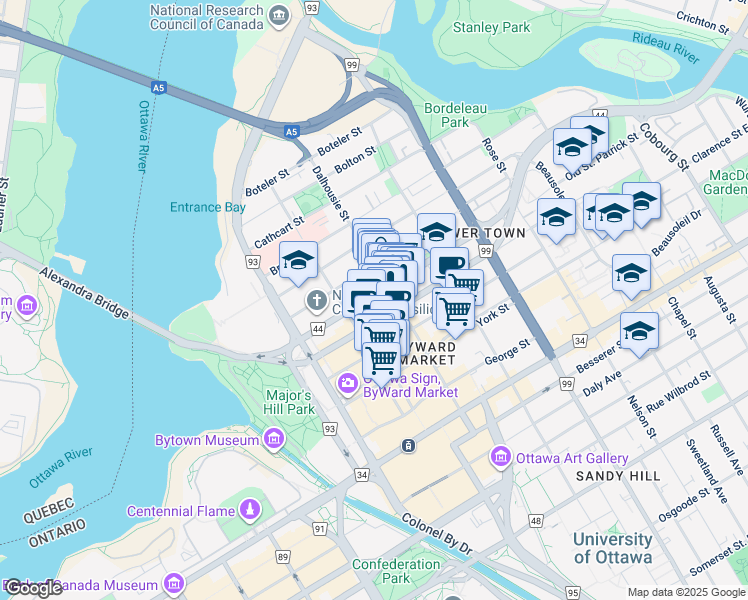The width and height of the screenshot is (748, 600).
Task: Open the Ottawa Sign ByWard Market camera icon
Action: click(x=348, y=384)
